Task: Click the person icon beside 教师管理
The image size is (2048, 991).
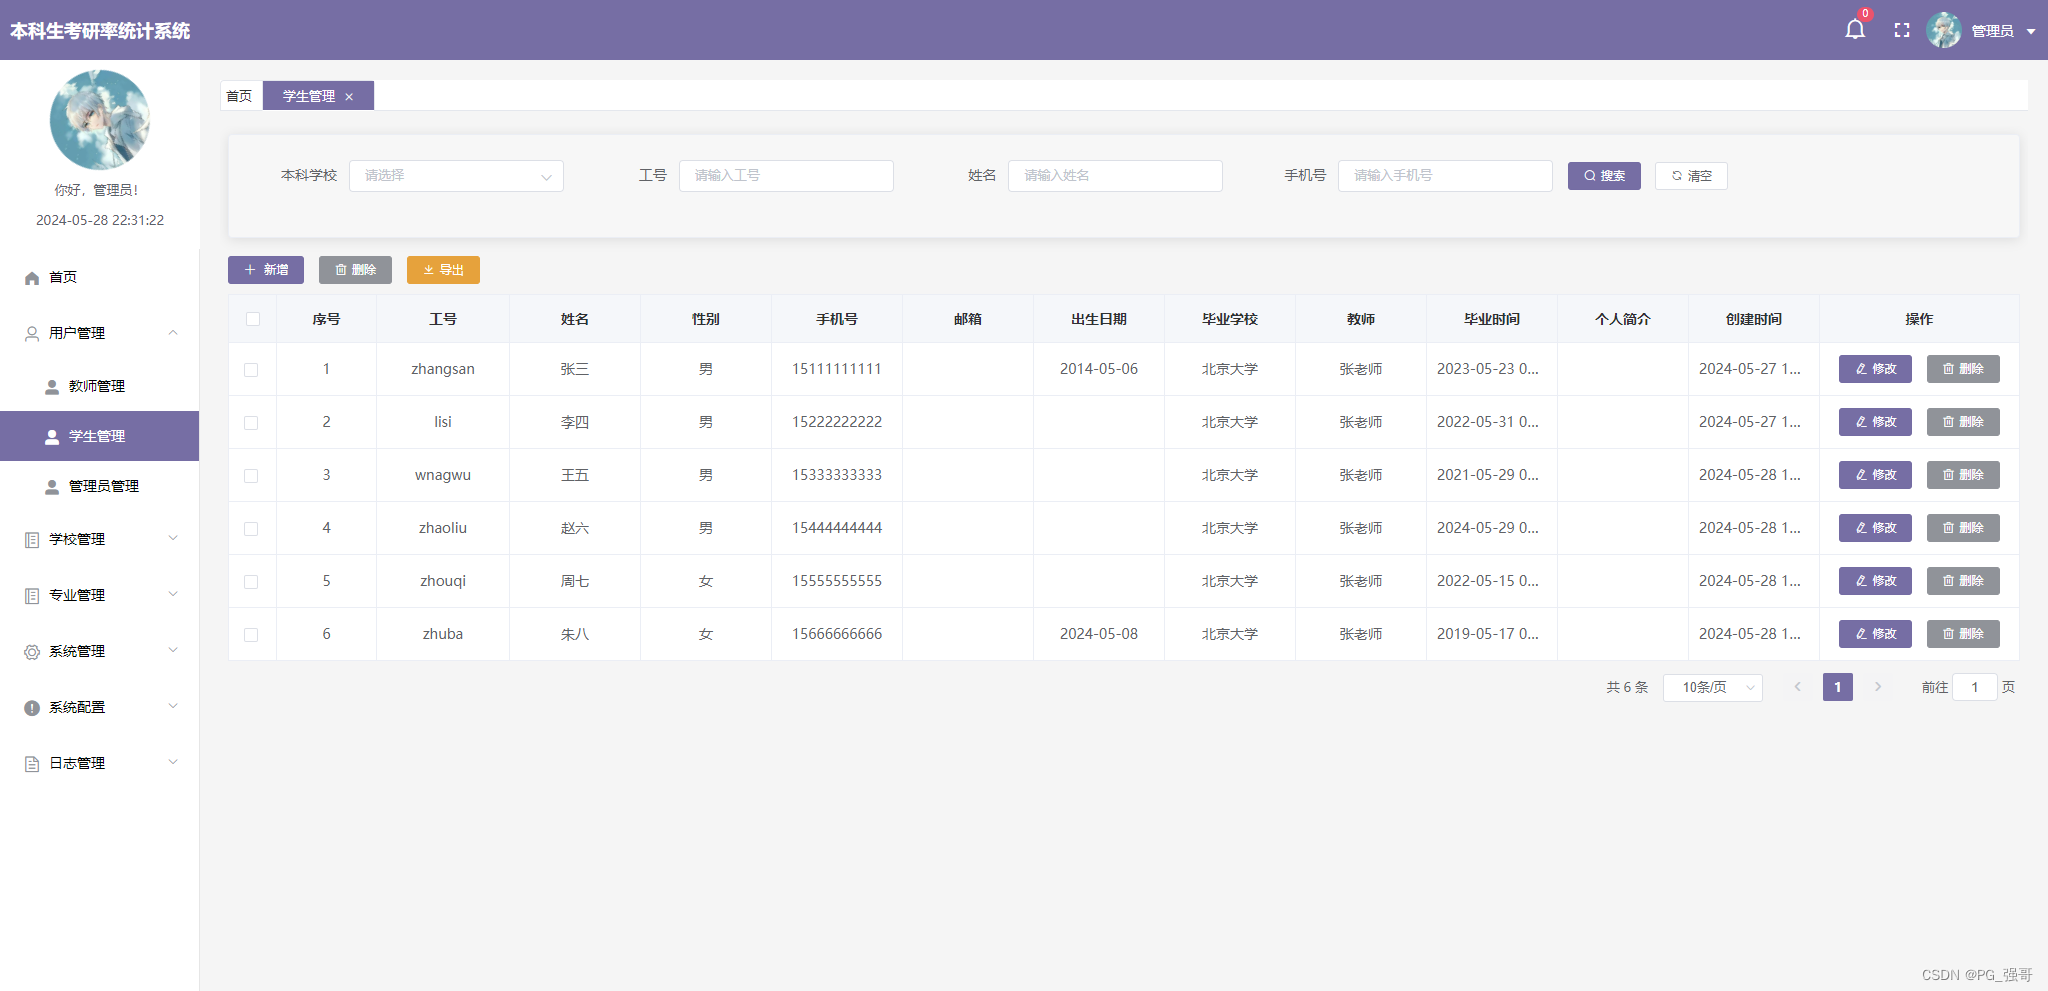Action: [52, 387]
